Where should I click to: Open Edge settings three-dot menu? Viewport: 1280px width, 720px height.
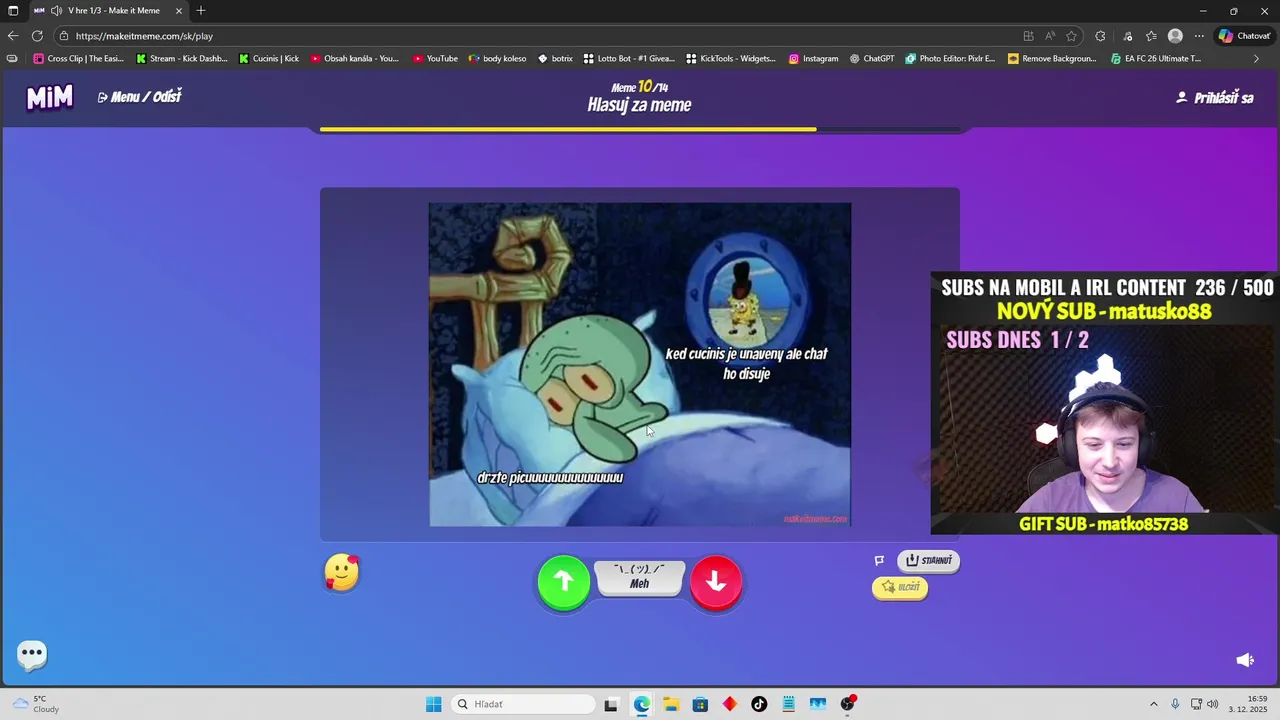1199,36
